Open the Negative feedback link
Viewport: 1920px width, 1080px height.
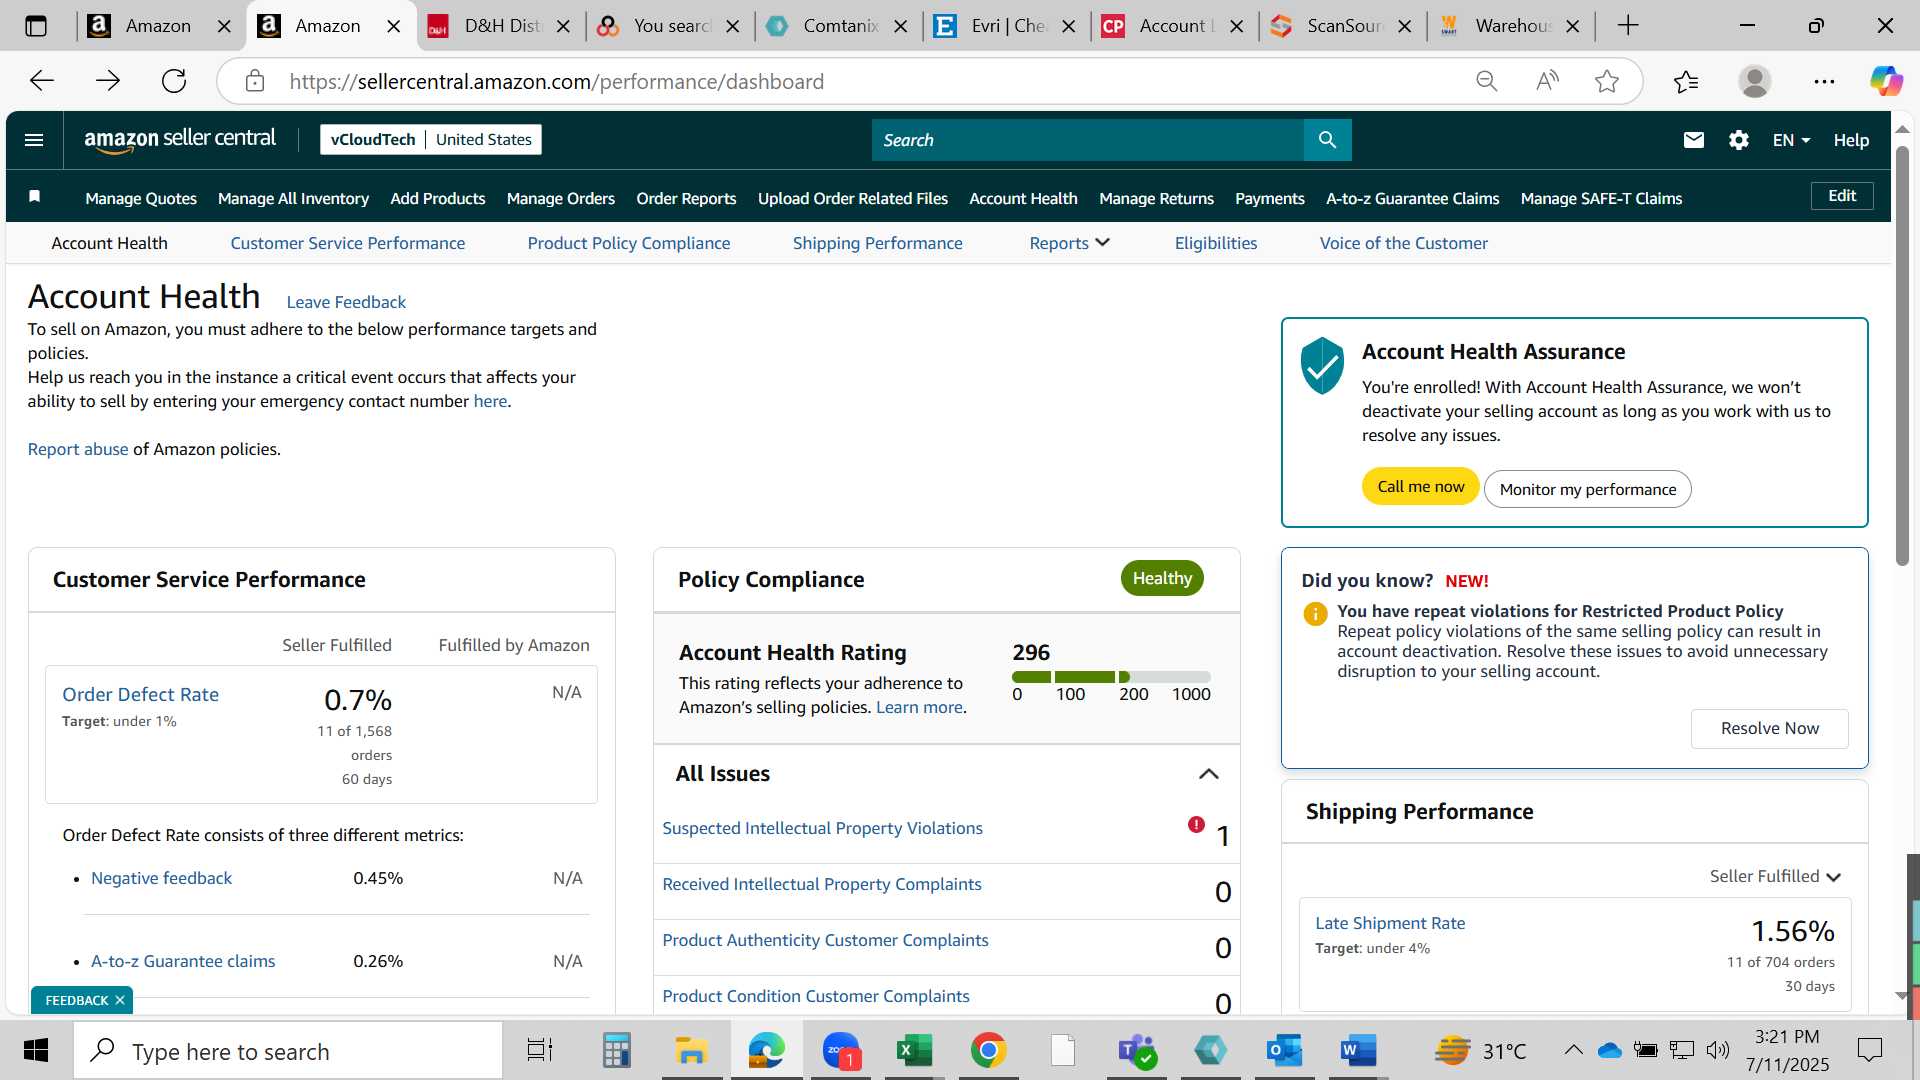coord(161,878)
